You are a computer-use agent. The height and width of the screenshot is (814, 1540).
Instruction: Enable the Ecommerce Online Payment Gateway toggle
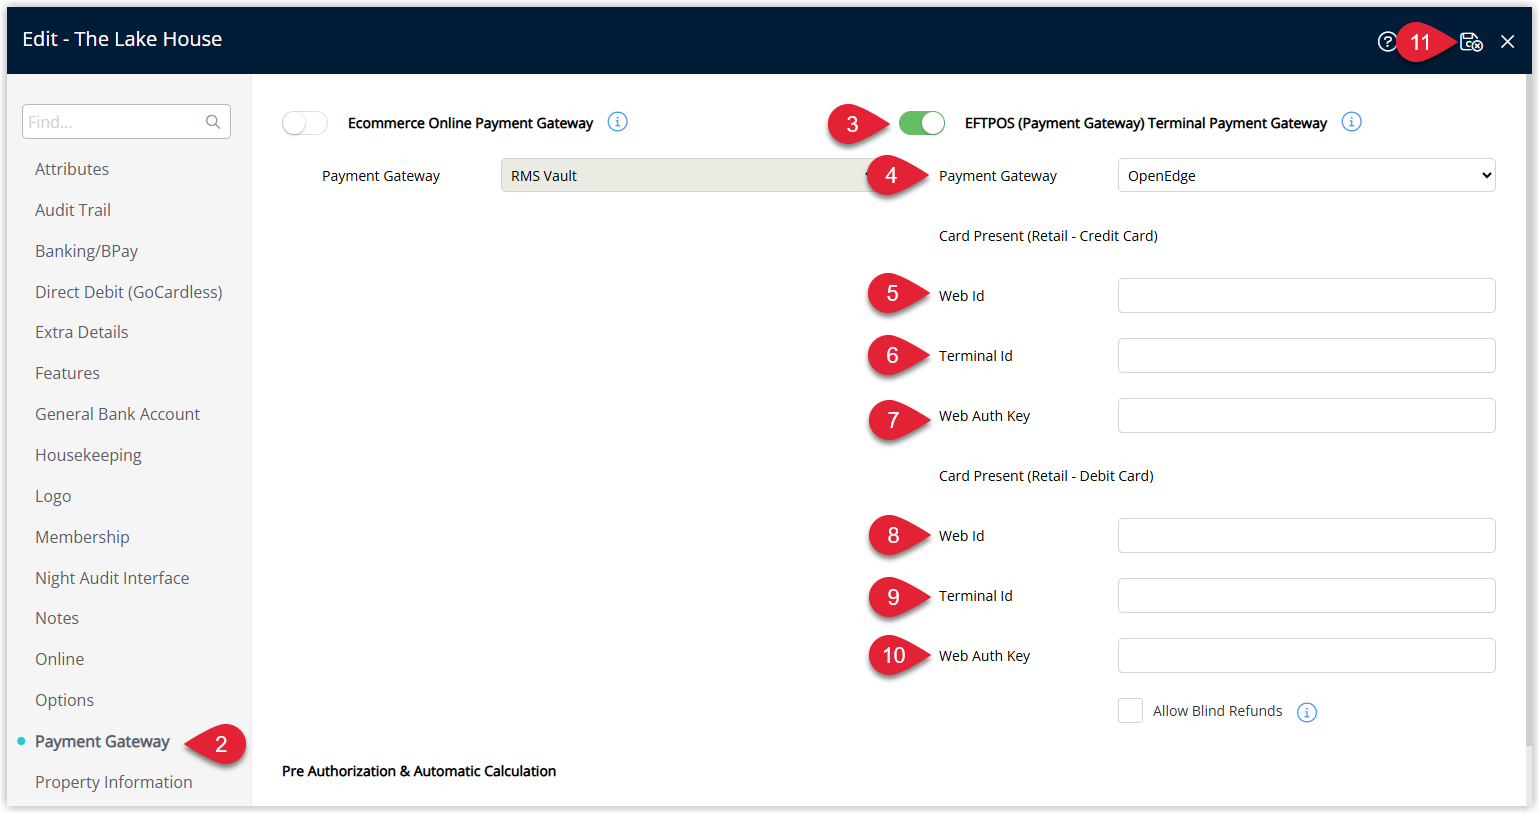click(305, 123)
